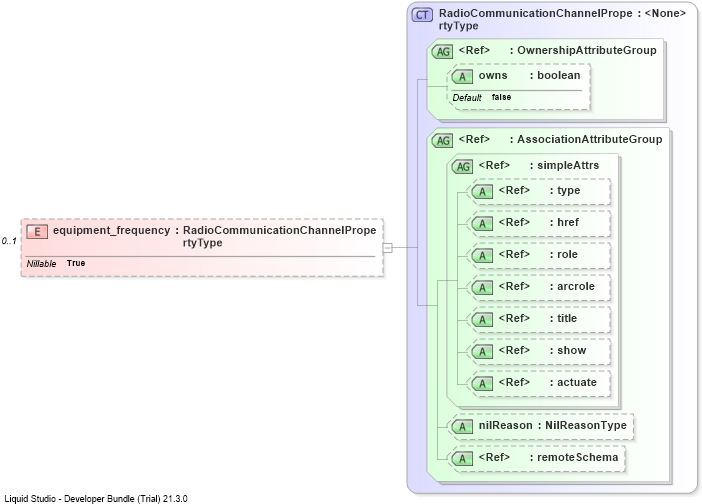This screenshot has width=702, height=504.
Task: Click the AG icon beside AssociationAttributeGroup
Action: pos(443,141)
